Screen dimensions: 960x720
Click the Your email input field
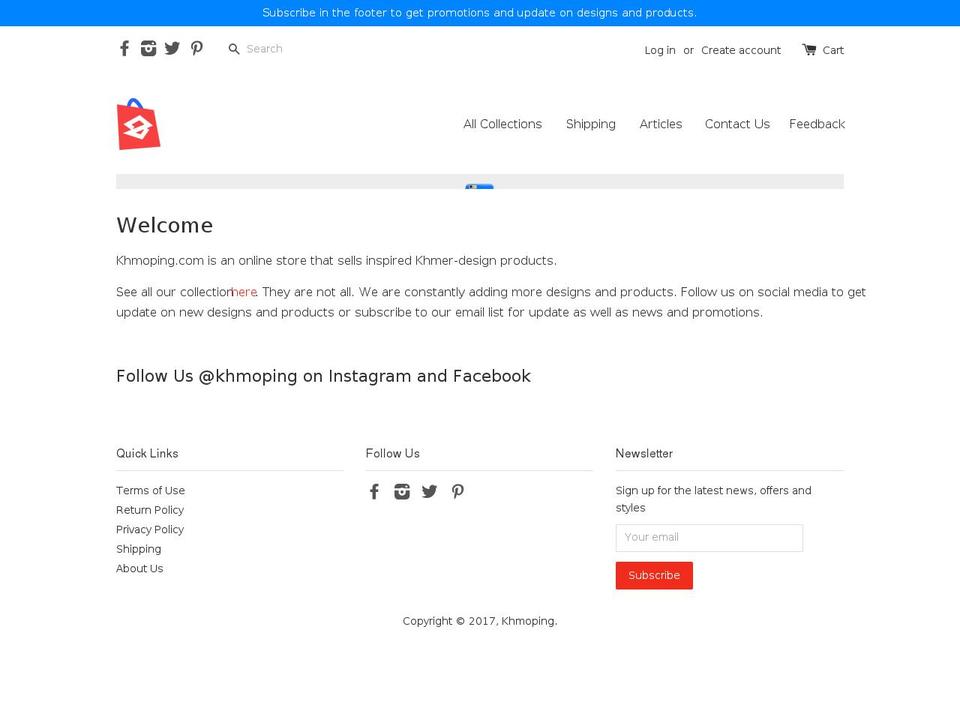(709, 537)
